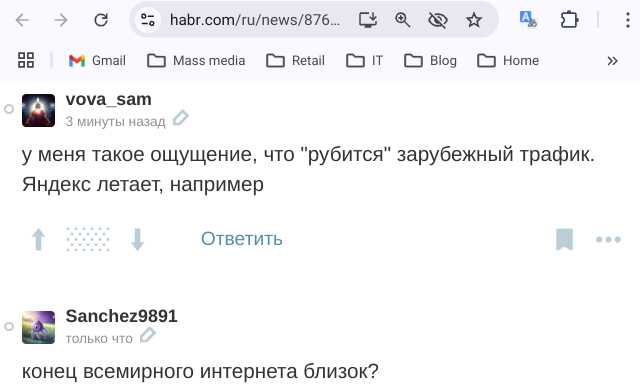640x390 pixels.
Task: Reload the page
Action: coord(101,20)
